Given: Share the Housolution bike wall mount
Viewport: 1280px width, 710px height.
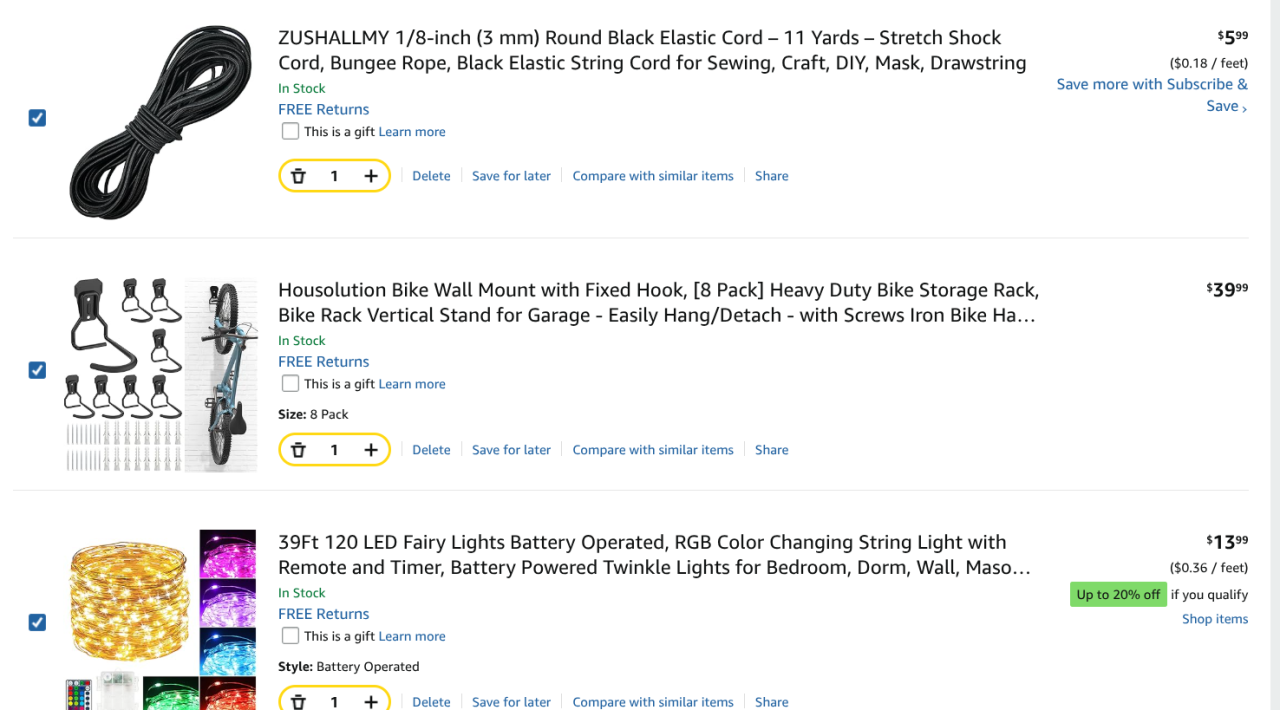Looking at the screenshot, I should point(771,450).
